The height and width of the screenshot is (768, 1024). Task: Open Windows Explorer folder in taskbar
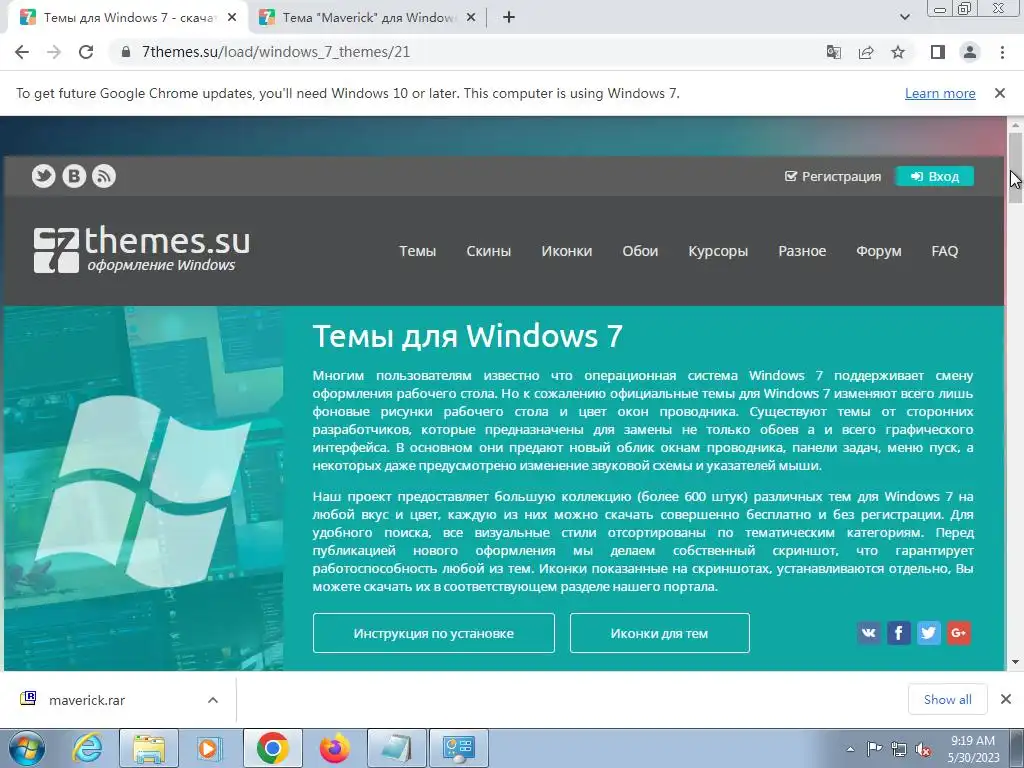point(148,748)
